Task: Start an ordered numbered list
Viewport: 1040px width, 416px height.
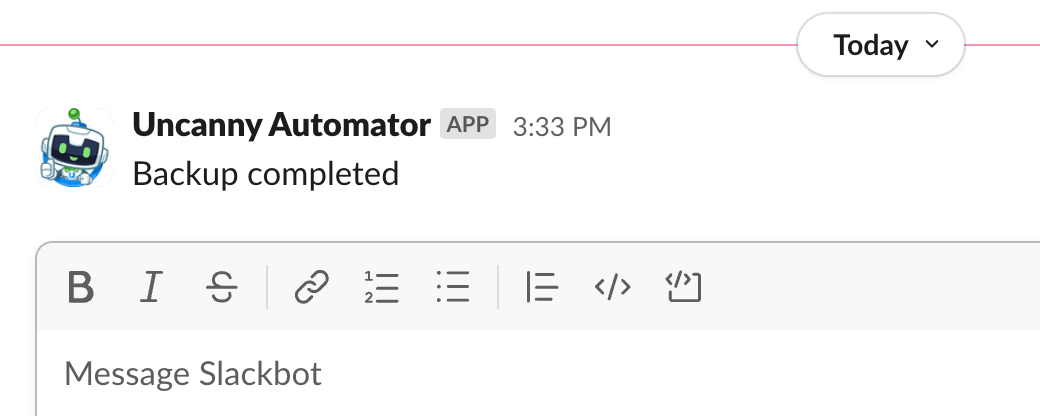Action: click(x=382, y=288)
